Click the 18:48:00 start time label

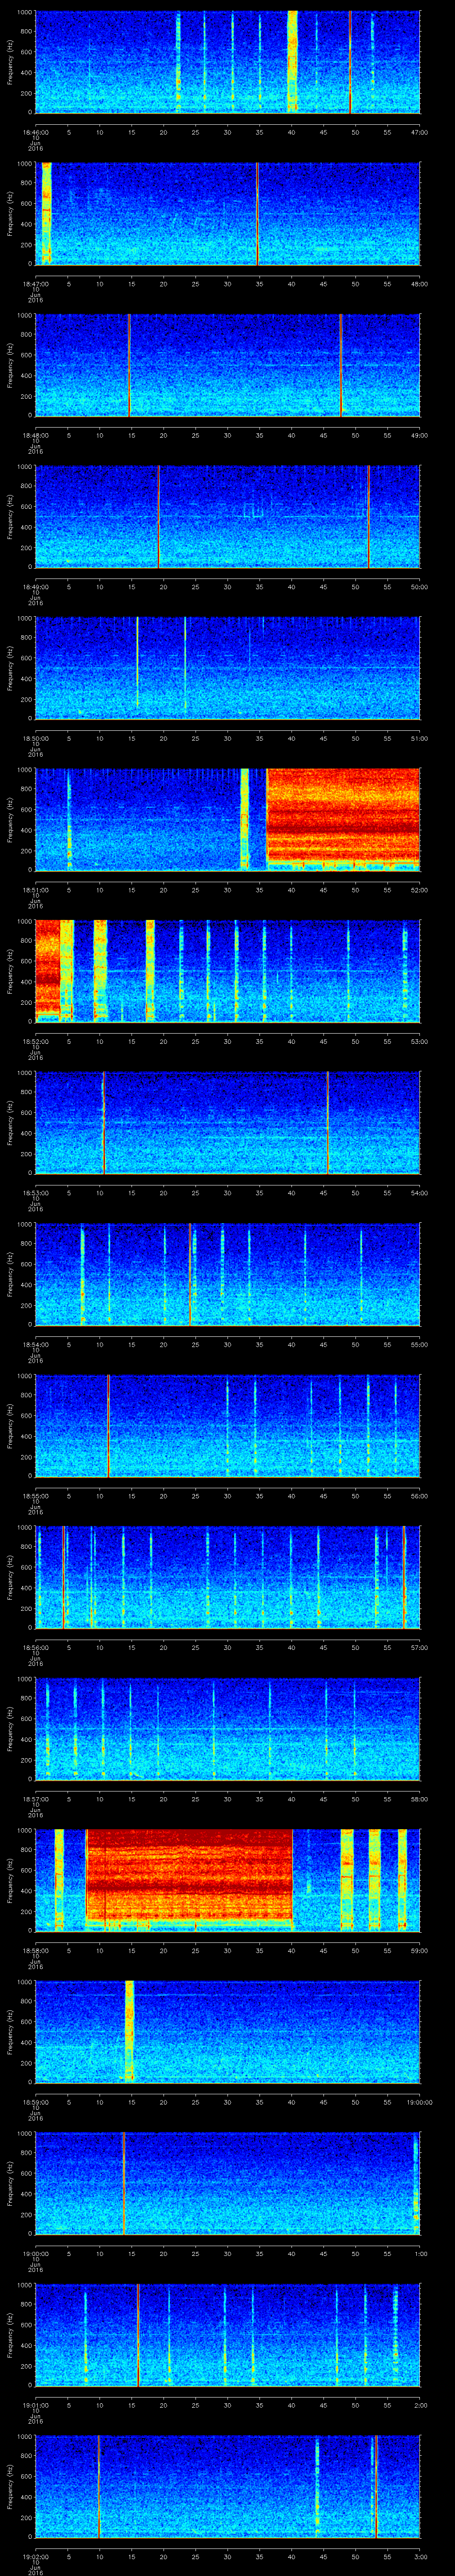pos(35,435)
